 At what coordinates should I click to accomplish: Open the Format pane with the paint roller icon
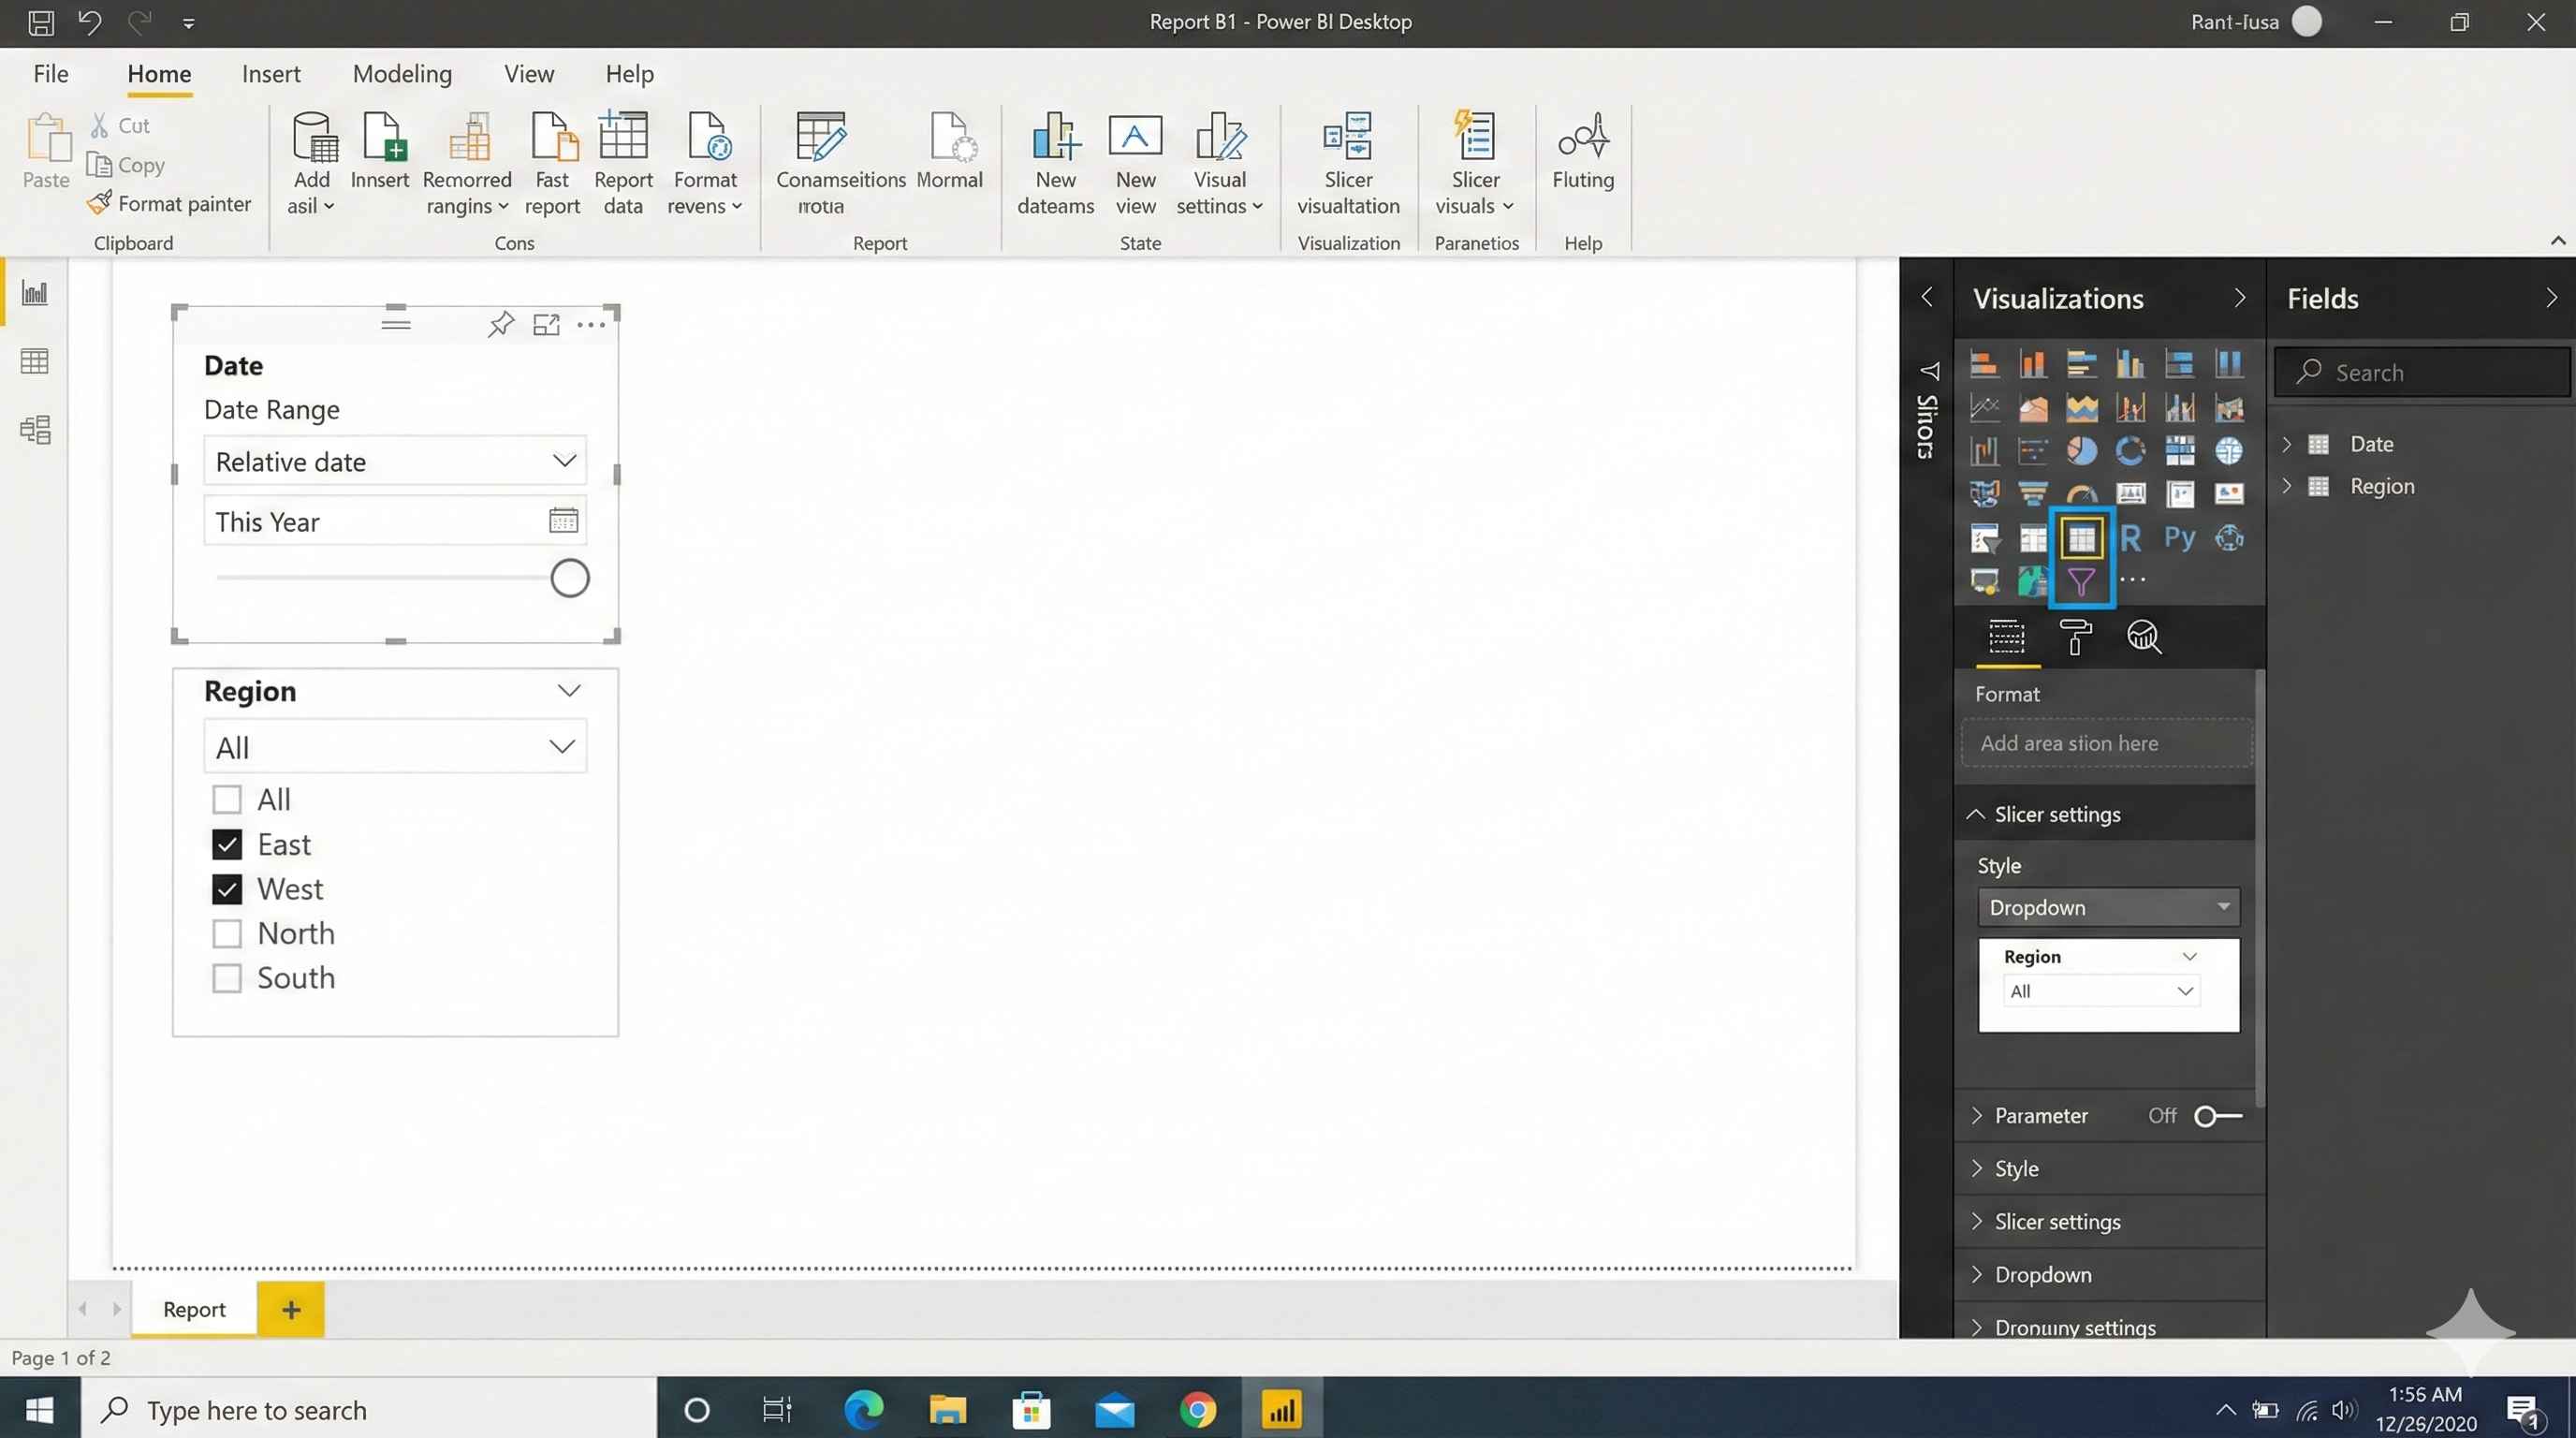point(2076,637)
